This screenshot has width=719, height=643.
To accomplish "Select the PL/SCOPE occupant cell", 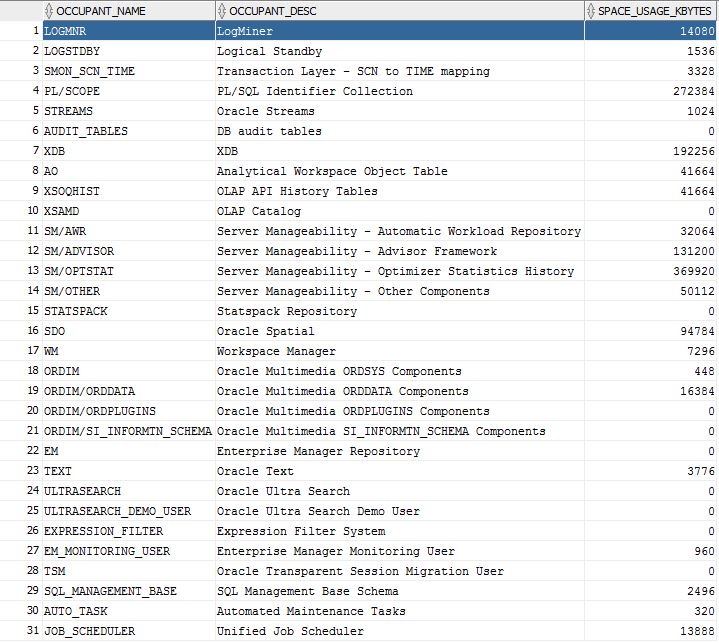I will pyautogui.click(x=129, y=91).
